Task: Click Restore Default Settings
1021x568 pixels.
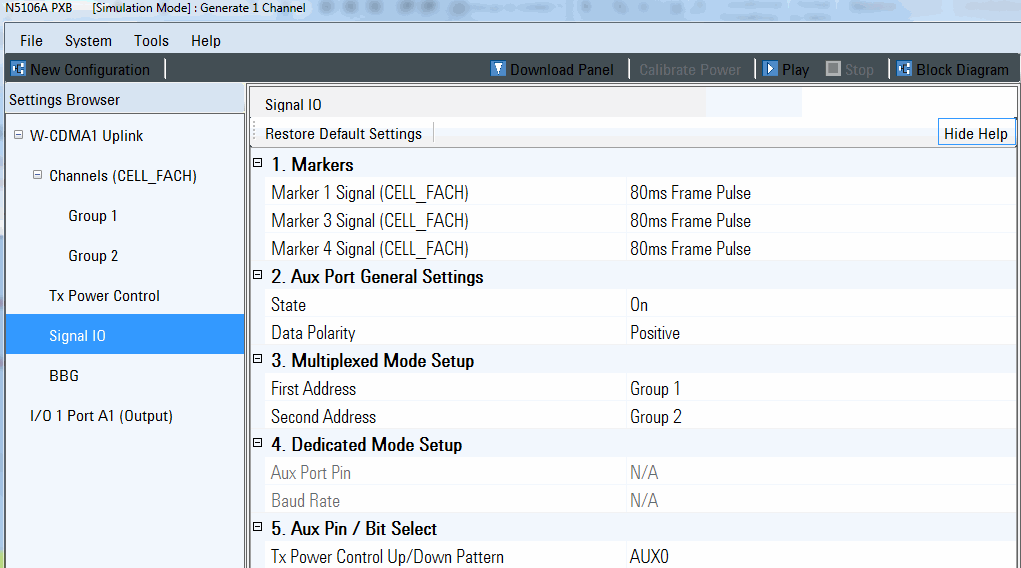Action: (343, 134)
